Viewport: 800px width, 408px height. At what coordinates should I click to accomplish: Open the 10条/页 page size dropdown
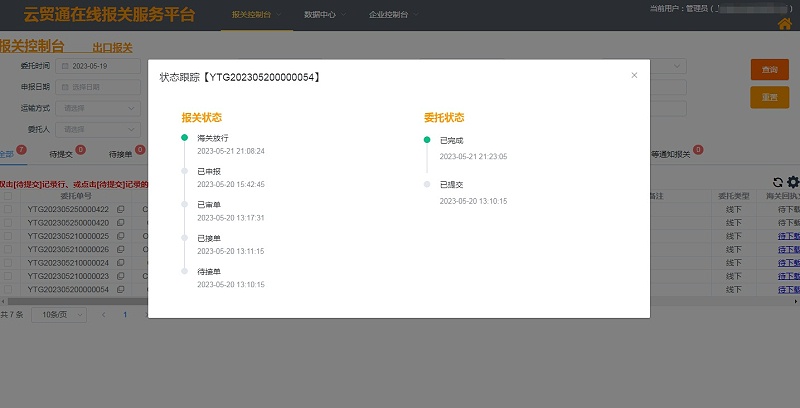pyautogui.click(x=59, y=315)
